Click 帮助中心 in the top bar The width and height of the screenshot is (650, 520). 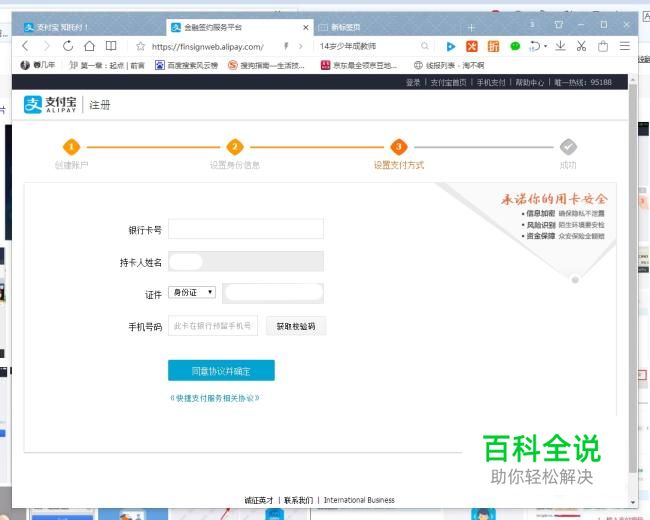tap(529, 83)
